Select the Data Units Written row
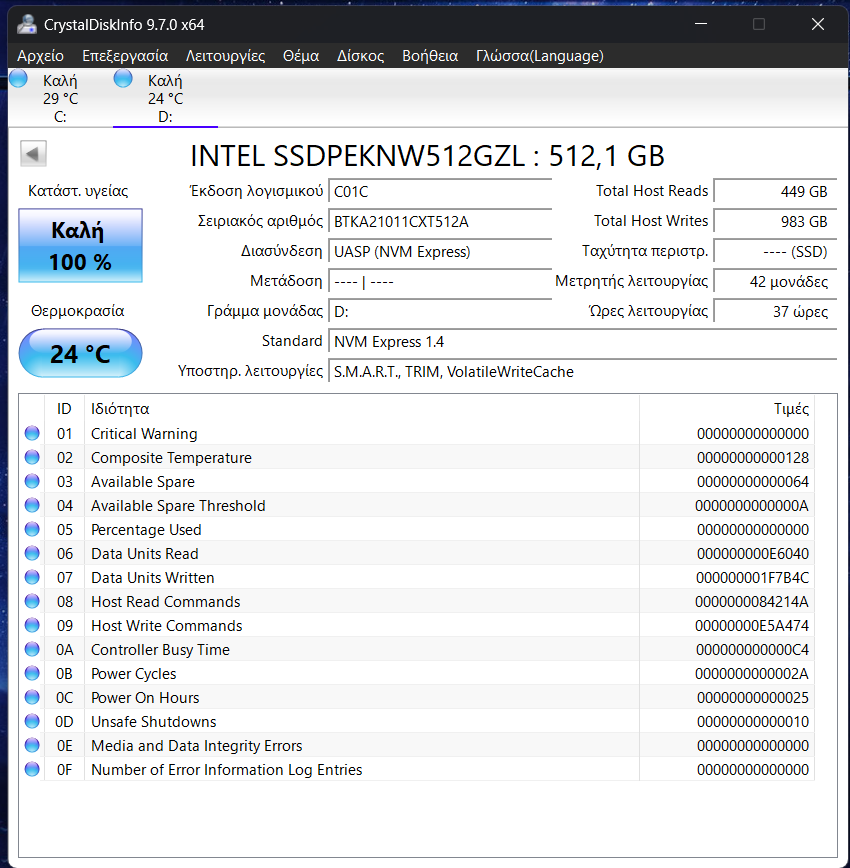 416,577
